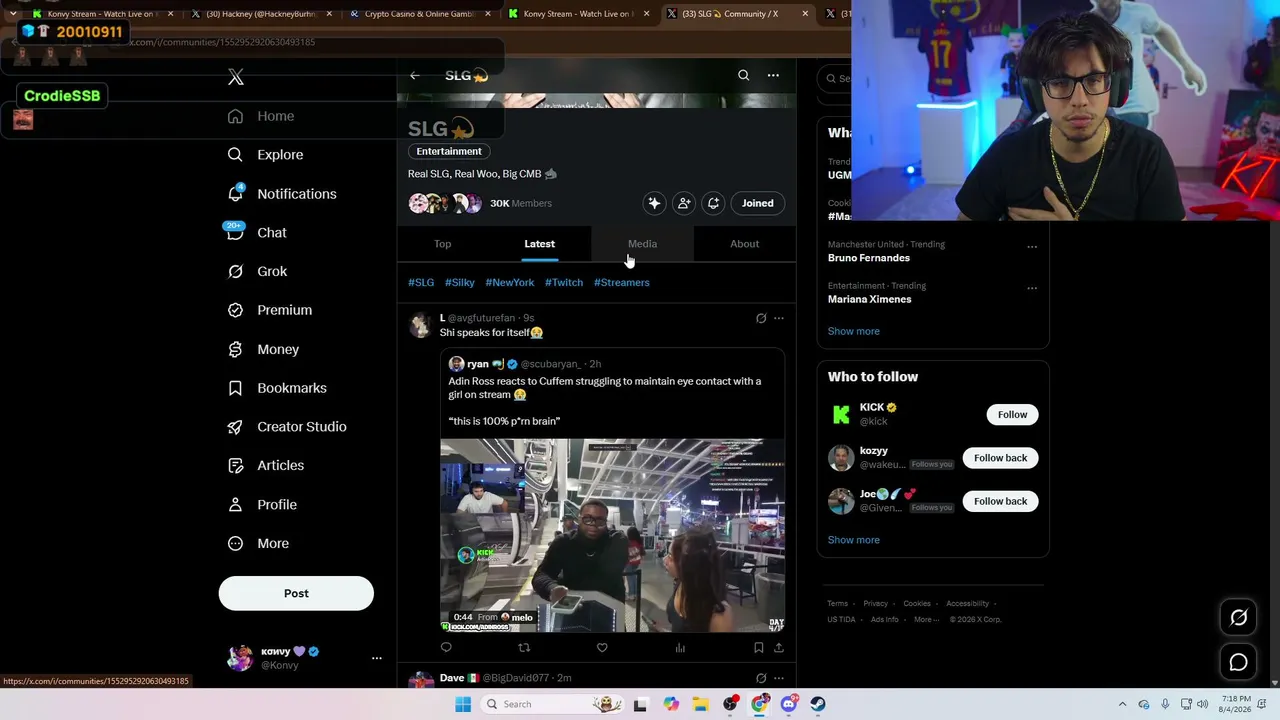Open the Bruno Fernandes trending topic

[x=869, y=258]
